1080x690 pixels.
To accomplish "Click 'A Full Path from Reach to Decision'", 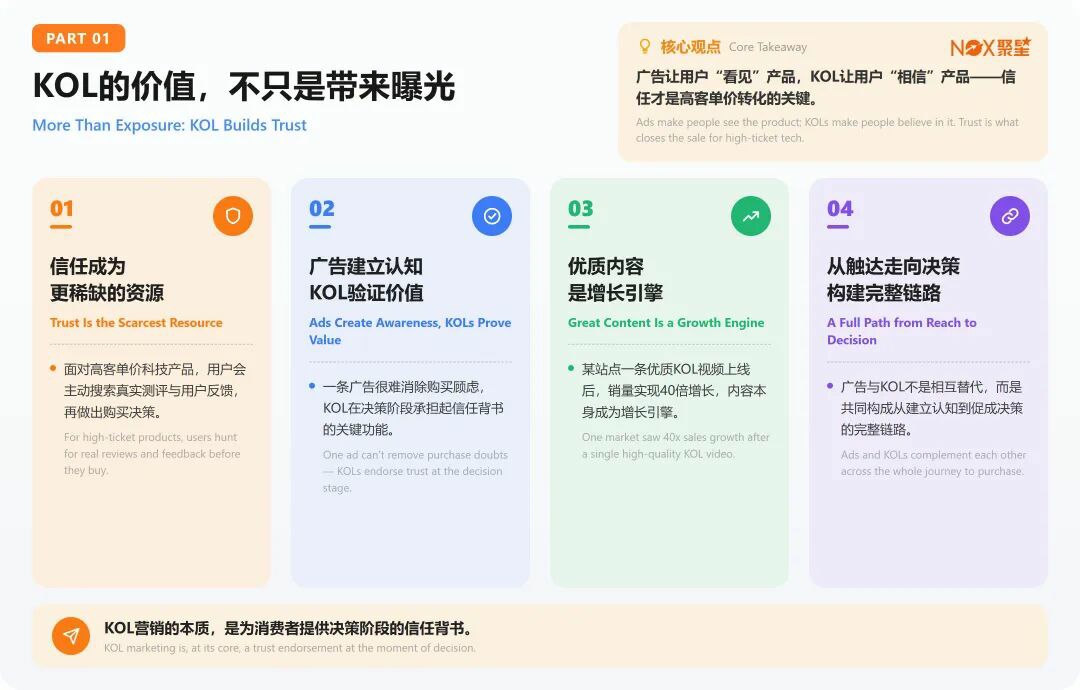I will point(902,331).
